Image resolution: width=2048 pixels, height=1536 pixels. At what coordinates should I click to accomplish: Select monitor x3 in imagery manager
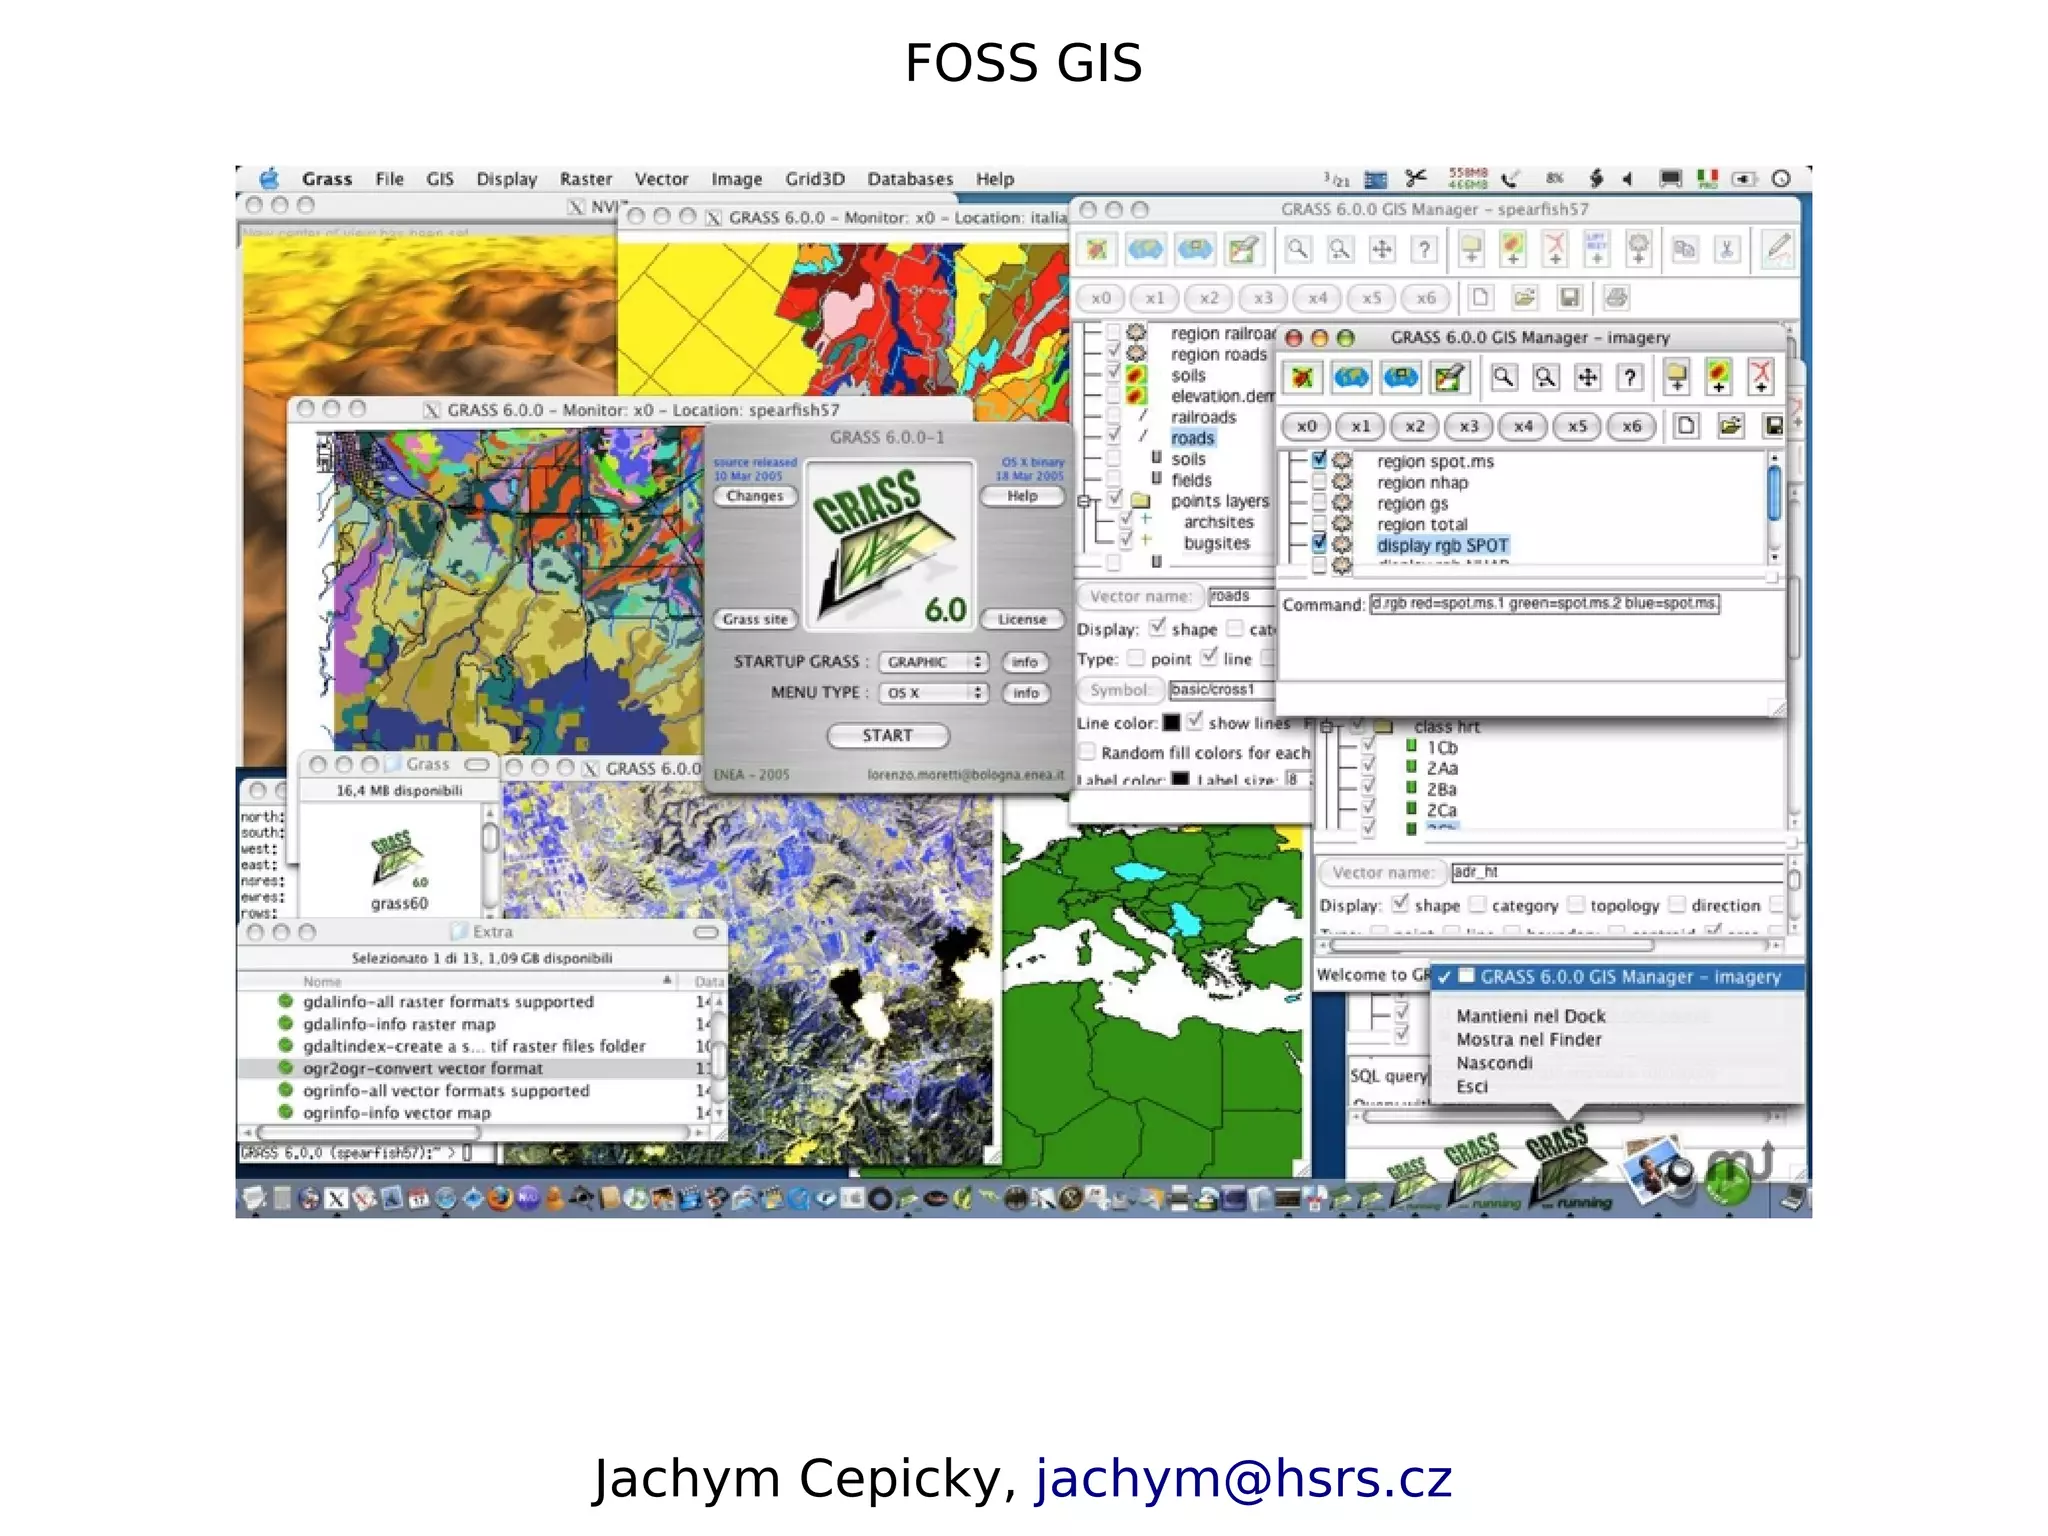pyautogui.click(x=1468, y=426)
